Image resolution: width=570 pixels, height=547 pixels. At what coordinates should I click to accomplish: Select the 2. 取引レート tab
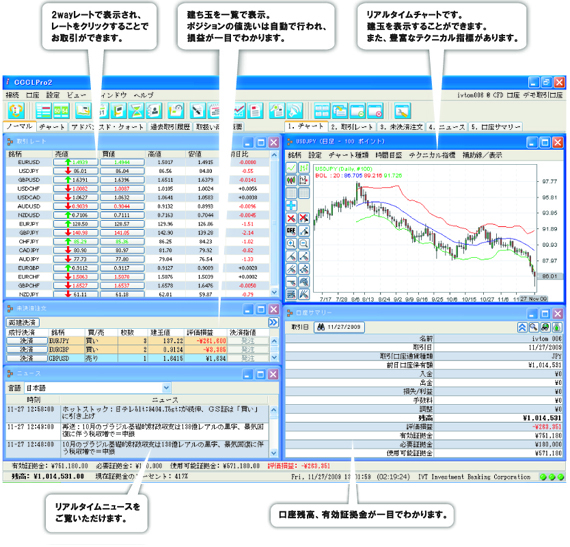tap(352, 127)
